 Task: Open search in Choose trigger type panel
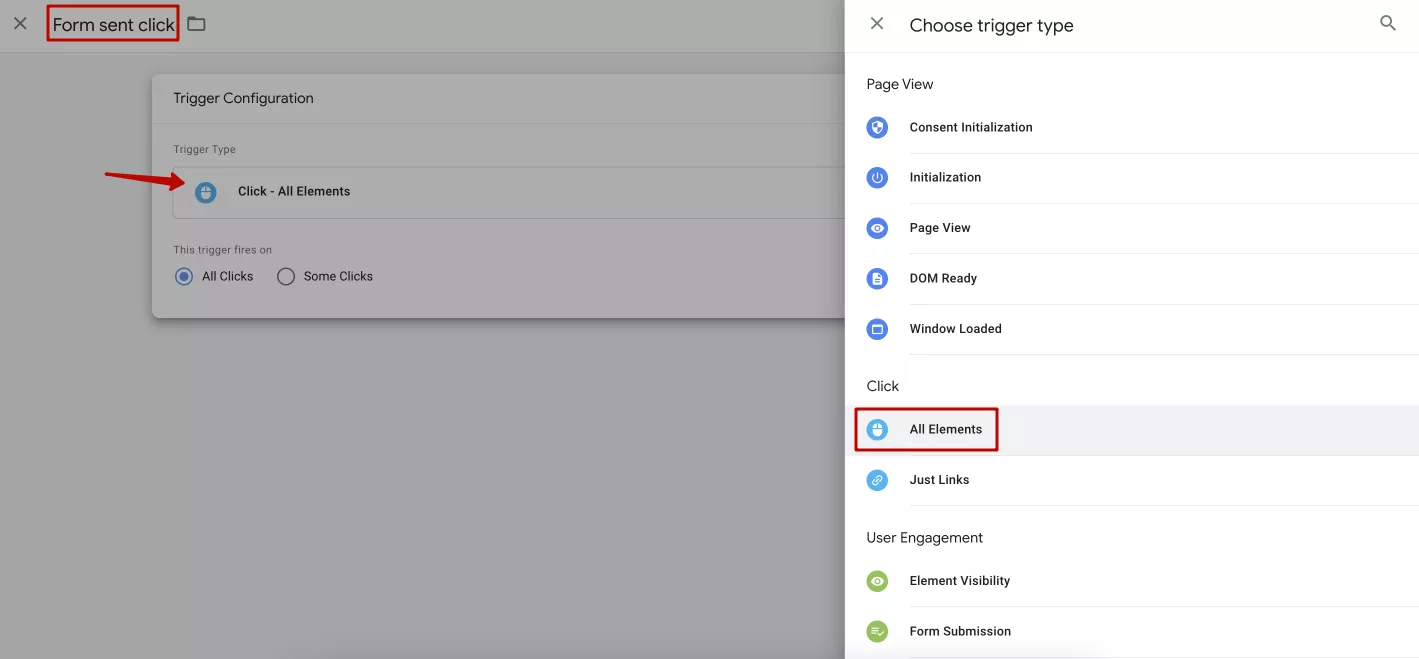(x=1388, y=23)
